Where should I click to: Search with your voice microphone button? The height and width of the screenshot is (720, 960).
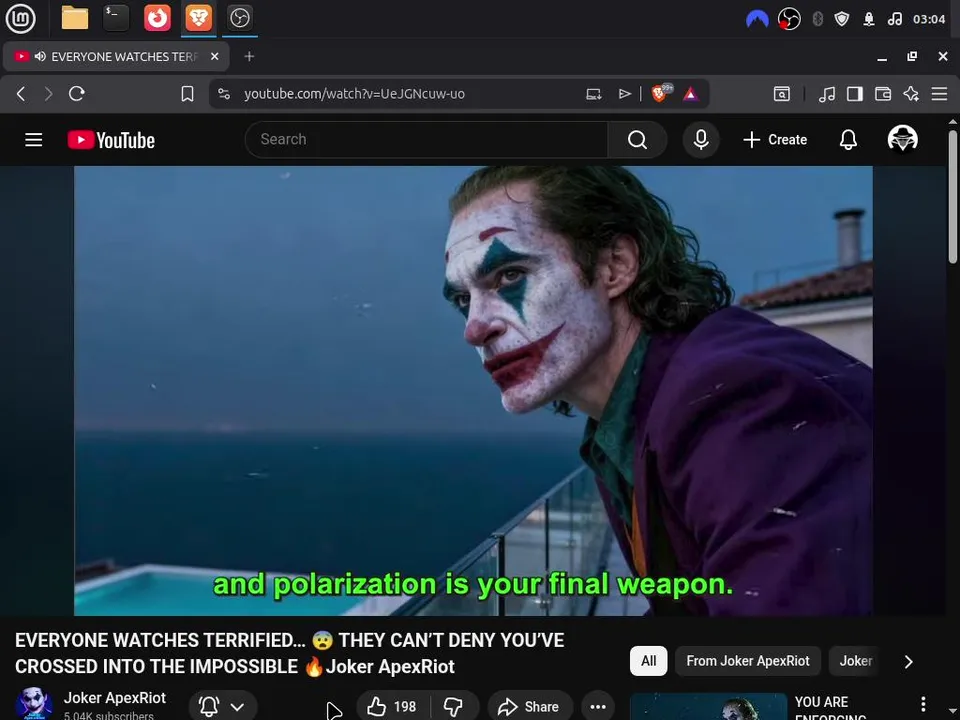(x=701, y=140)
